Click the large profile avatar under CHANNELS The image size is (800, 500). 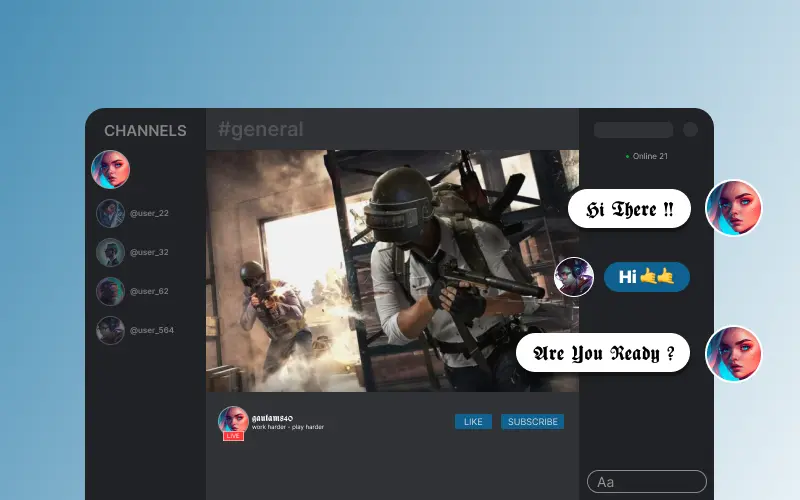pos(110,170)
